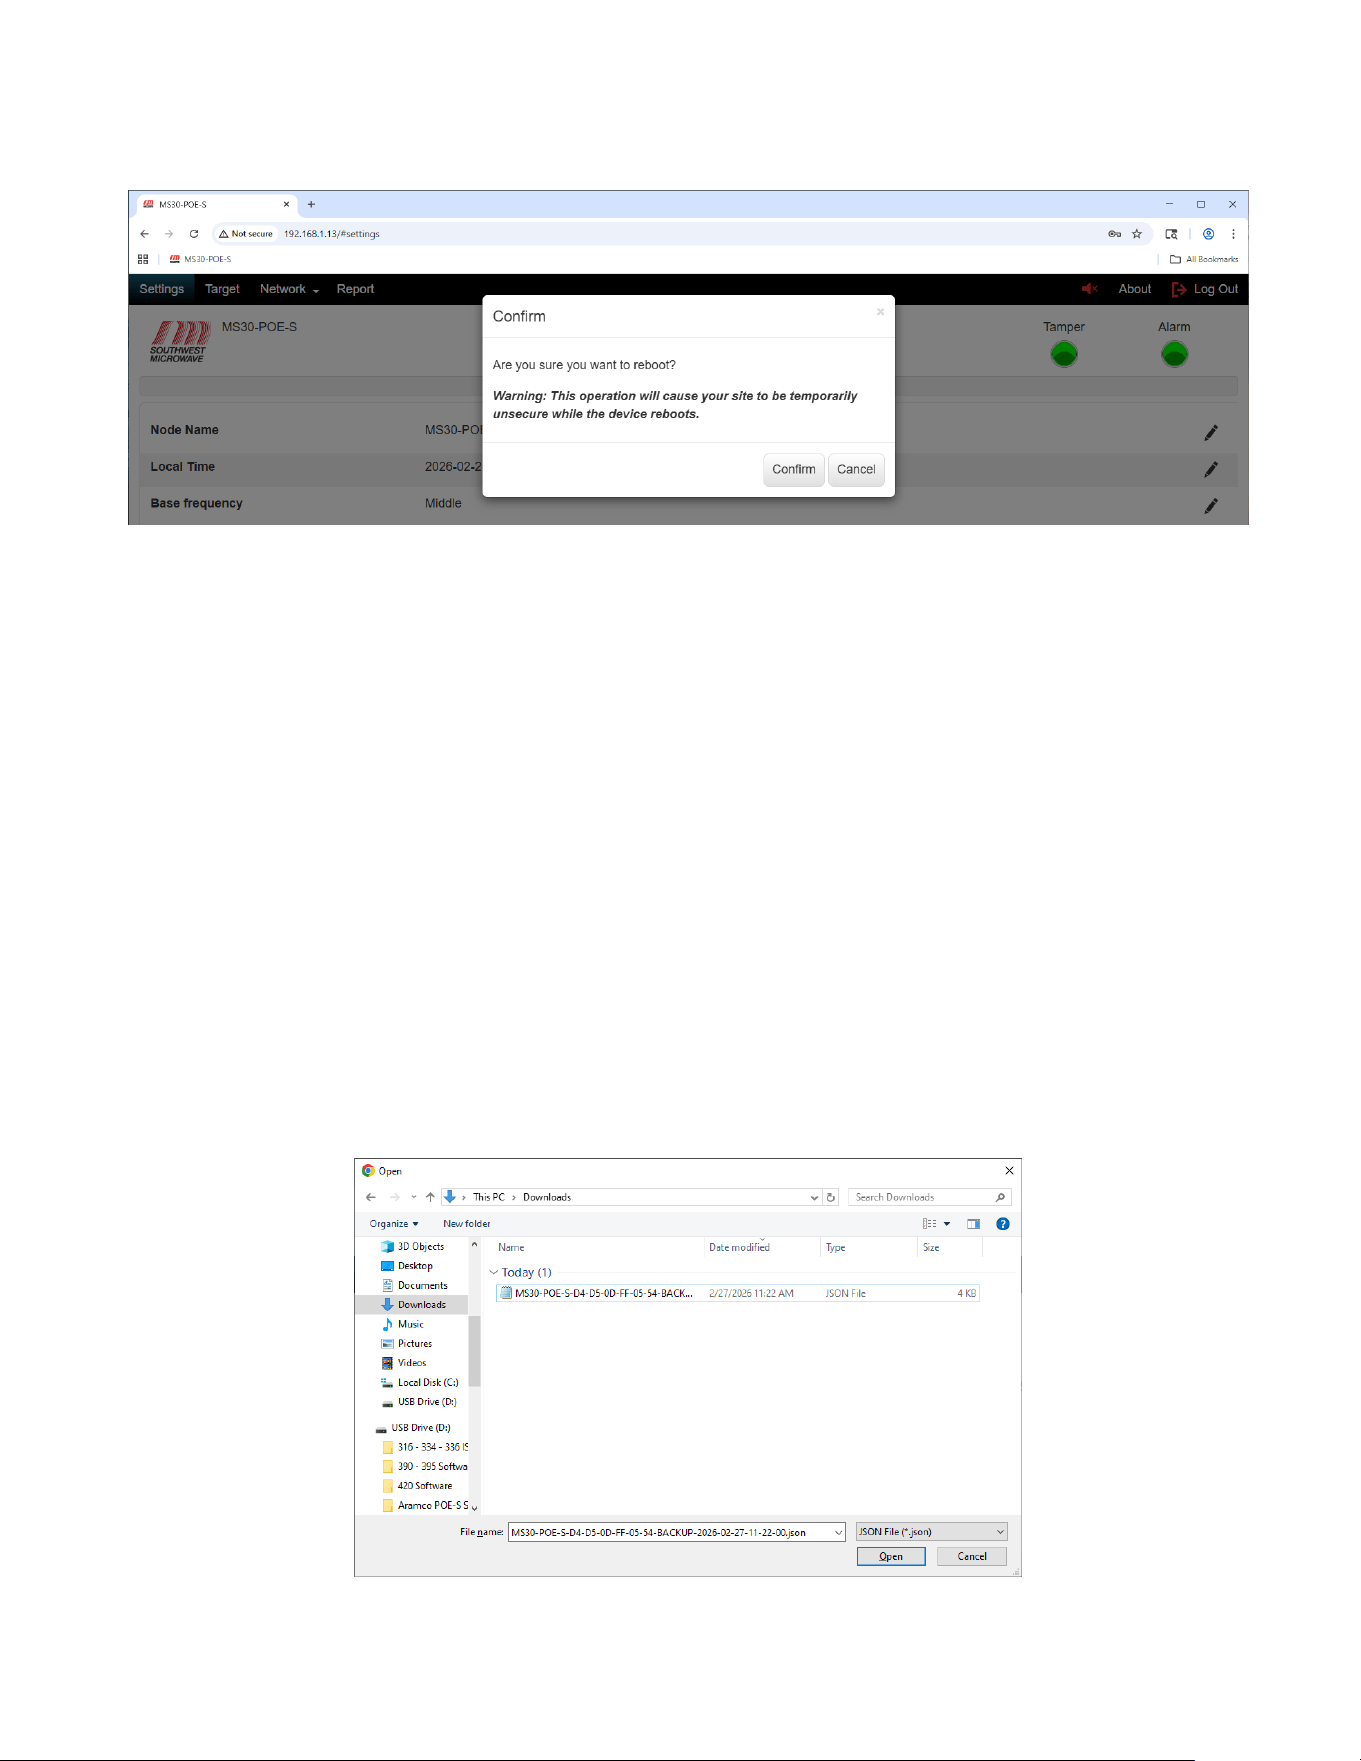Open the About page
The height and width of the screenshot is (1761, 1361).
tap(1134, 289)
